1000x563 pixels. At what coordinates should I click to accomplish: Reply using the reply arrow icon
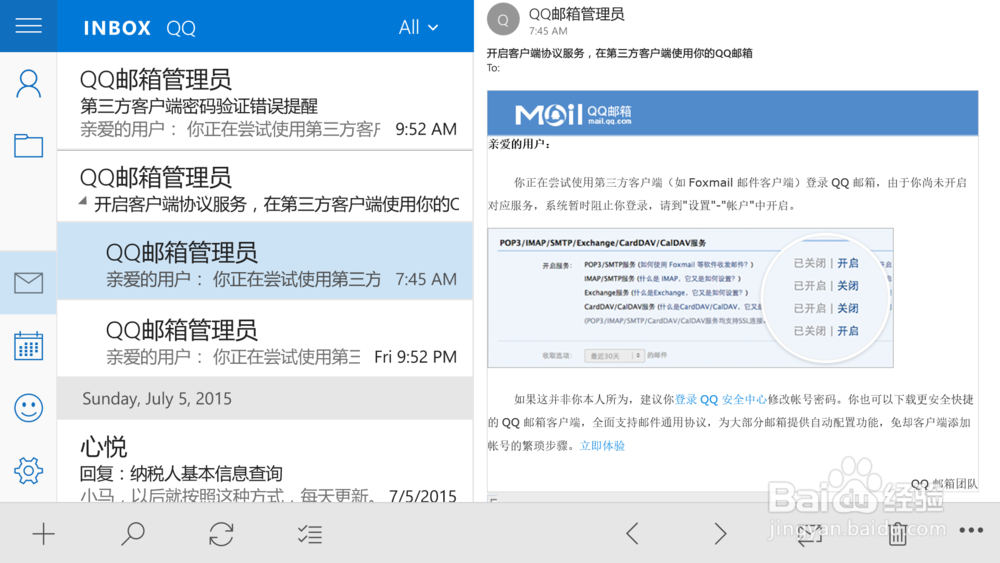[x=809, y=534]
